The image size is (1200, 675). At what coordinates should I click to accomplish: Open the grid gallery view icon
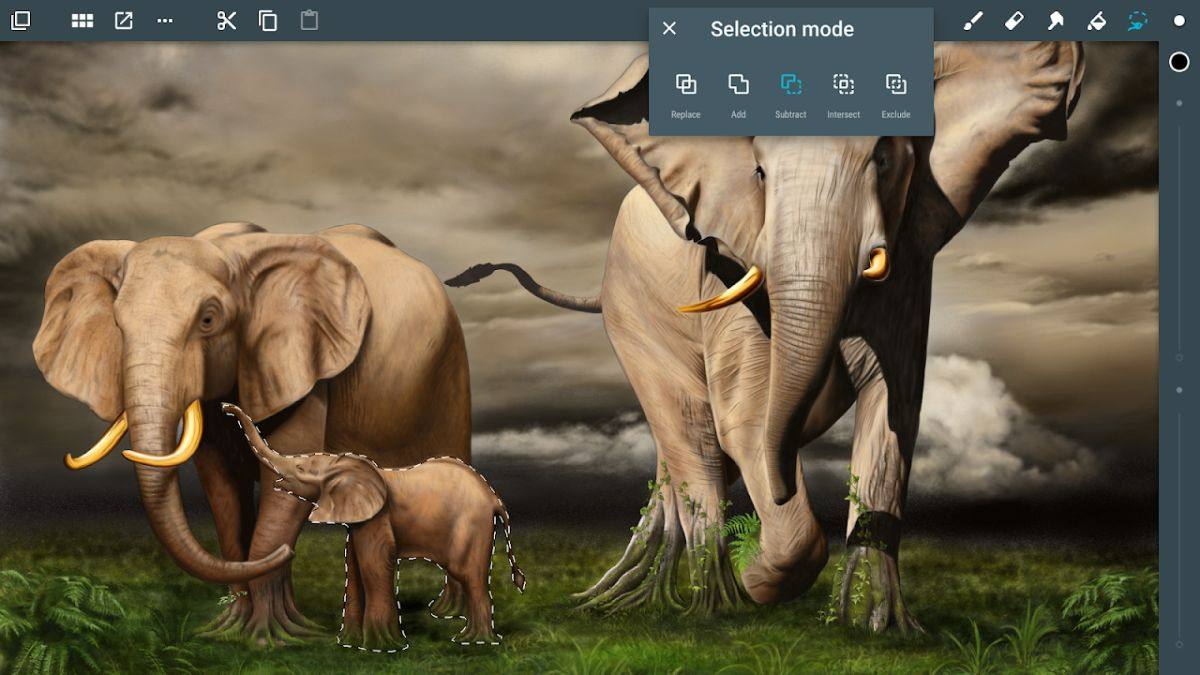(x=82, y=21)
